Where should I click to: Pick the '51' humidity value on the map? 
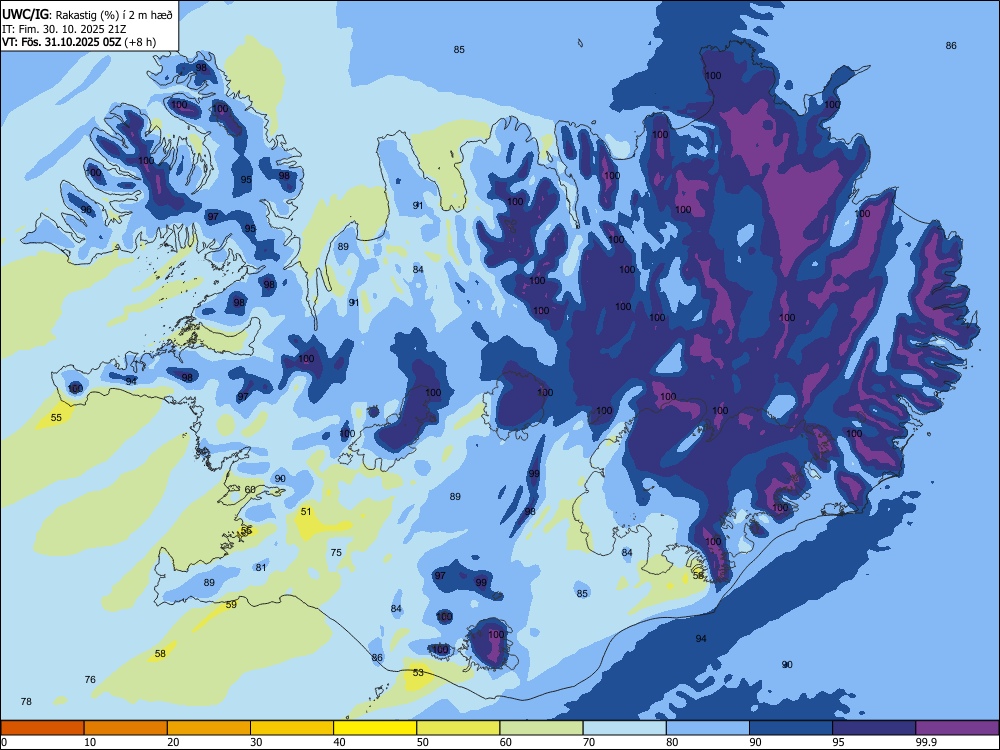click(306, 511)
